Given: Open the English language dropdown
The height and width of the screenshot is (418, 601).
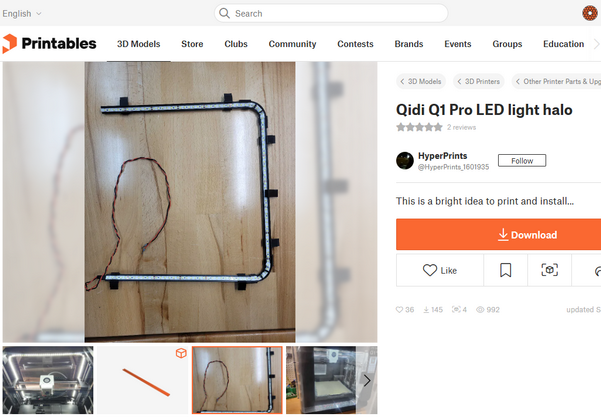Looking at the screenshot, I should click(x=22, y=13).
